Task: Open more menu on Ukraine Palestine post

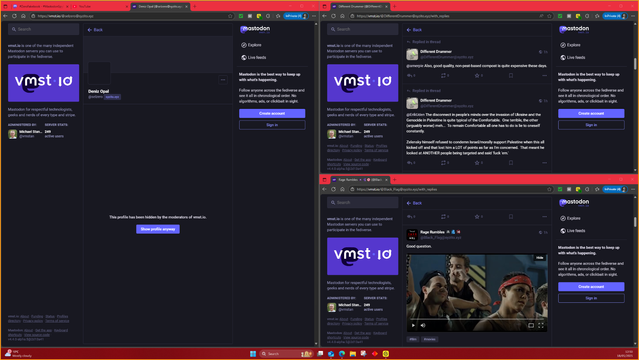Action: click(x=544, y=163)
